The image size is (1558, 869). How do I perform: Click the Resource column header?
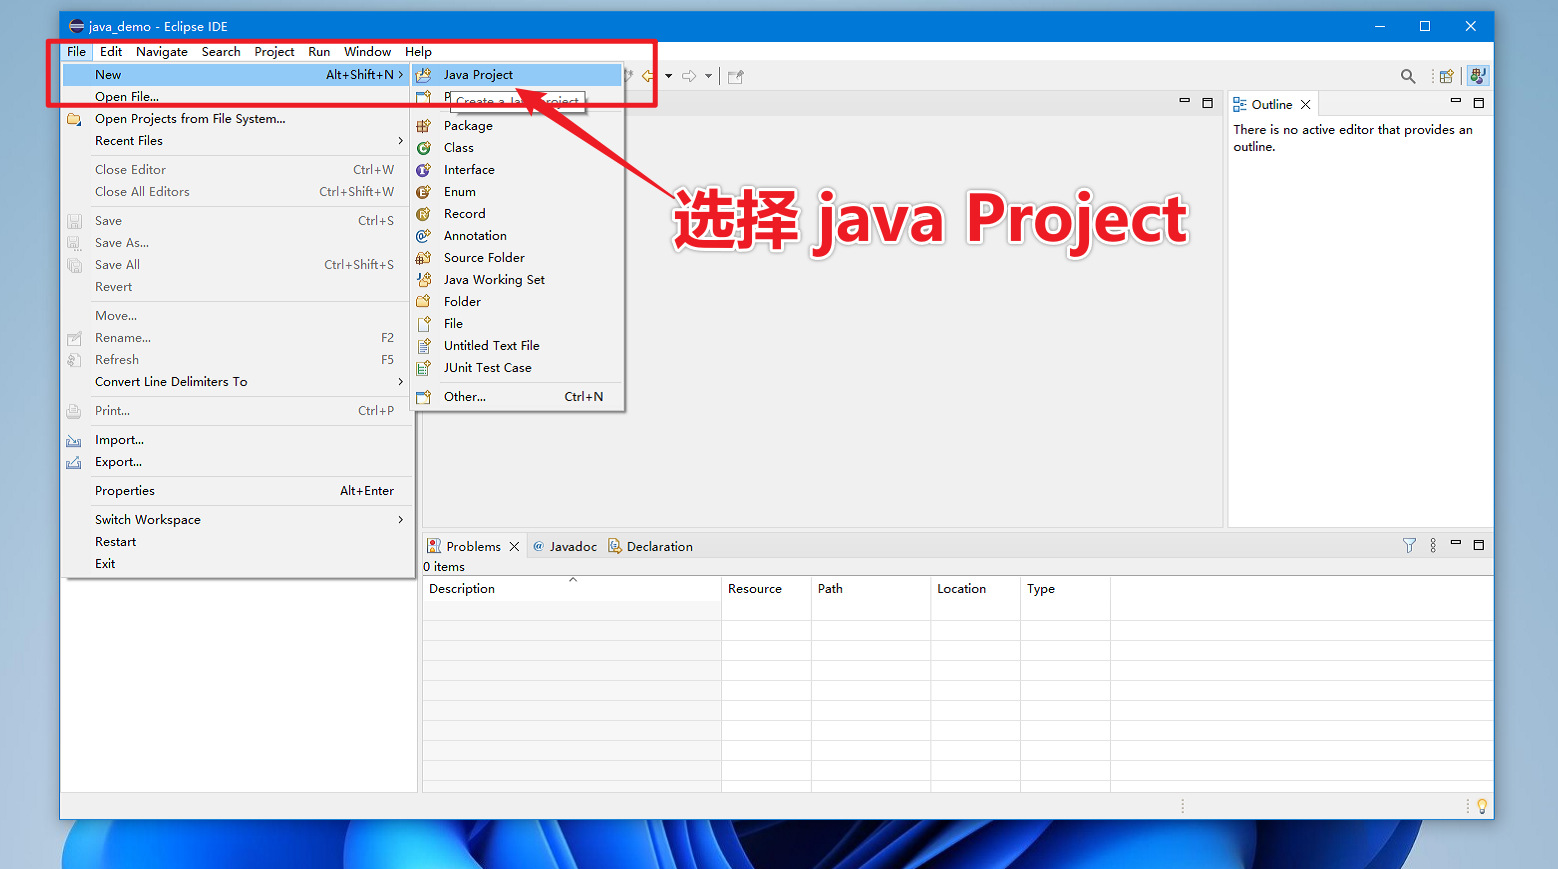point(766,589)
